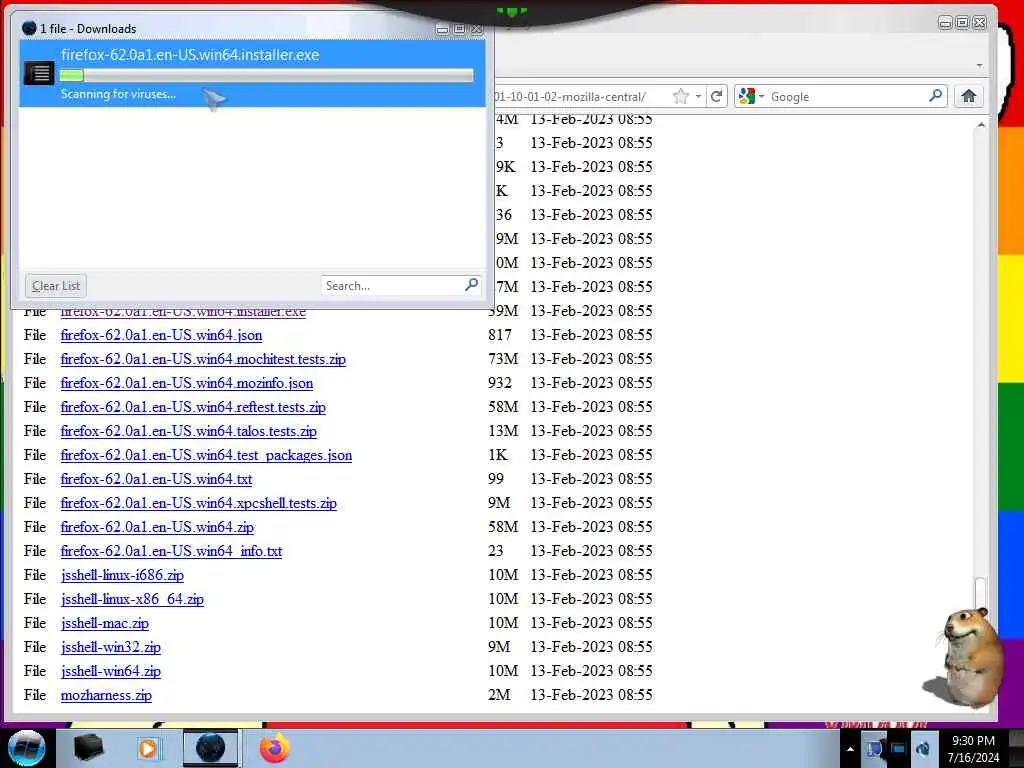1024x768 pixels.
Task: Open firefox-62.0a1.en-US.win64.json link
Action: [161, 335]
